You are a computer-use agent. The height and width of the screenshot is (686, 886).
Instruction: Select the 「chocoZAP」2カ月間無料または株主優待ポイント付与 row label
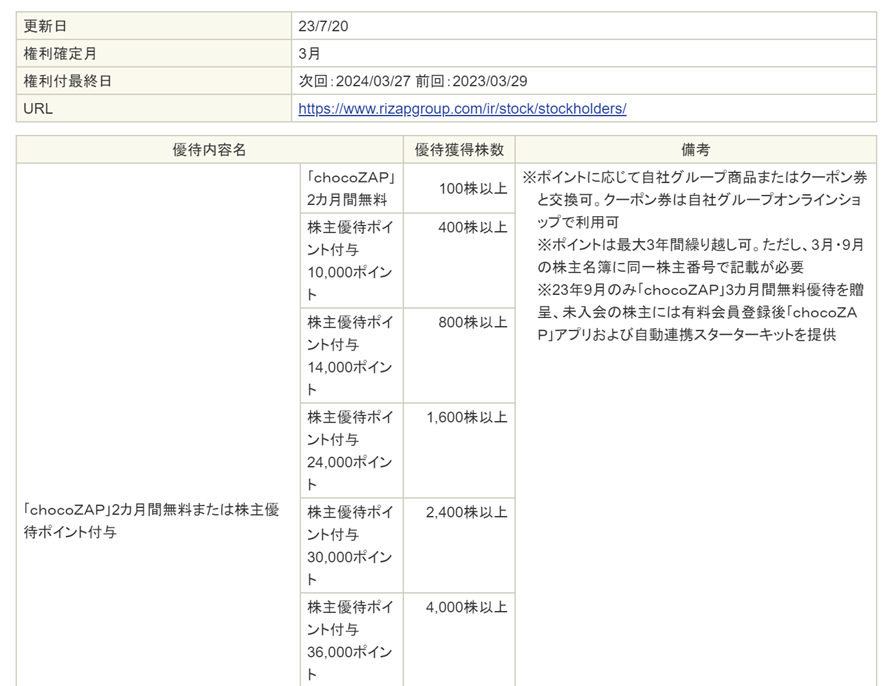click(158, 425)
